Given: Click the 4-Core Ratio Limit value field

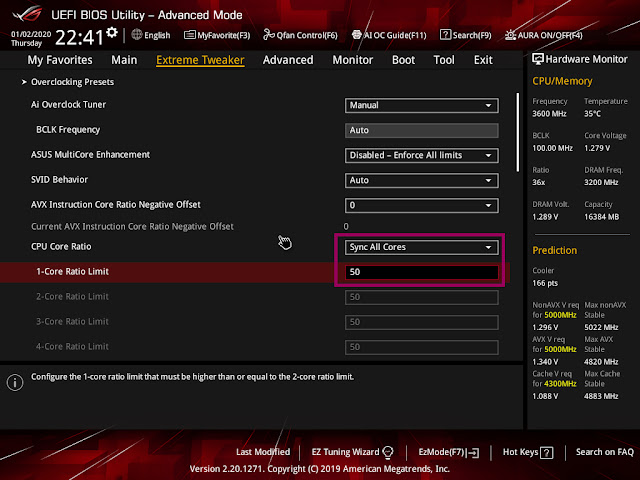Looking at the screenshot, I should 422,347.
